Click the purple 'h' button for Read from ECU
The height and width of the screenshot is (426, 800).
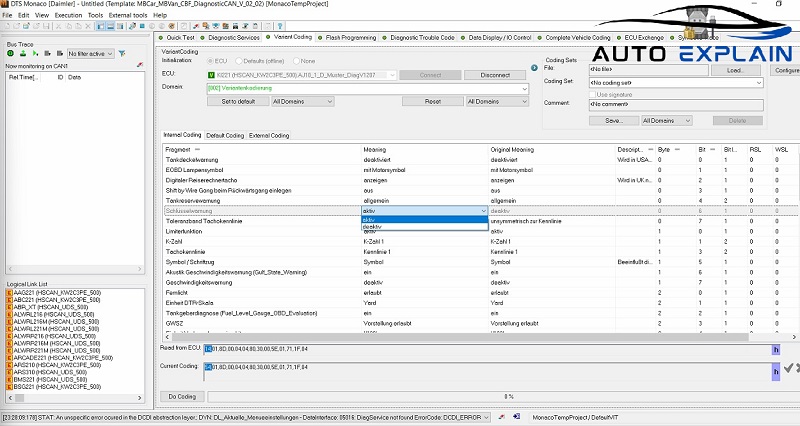point(774,349)
